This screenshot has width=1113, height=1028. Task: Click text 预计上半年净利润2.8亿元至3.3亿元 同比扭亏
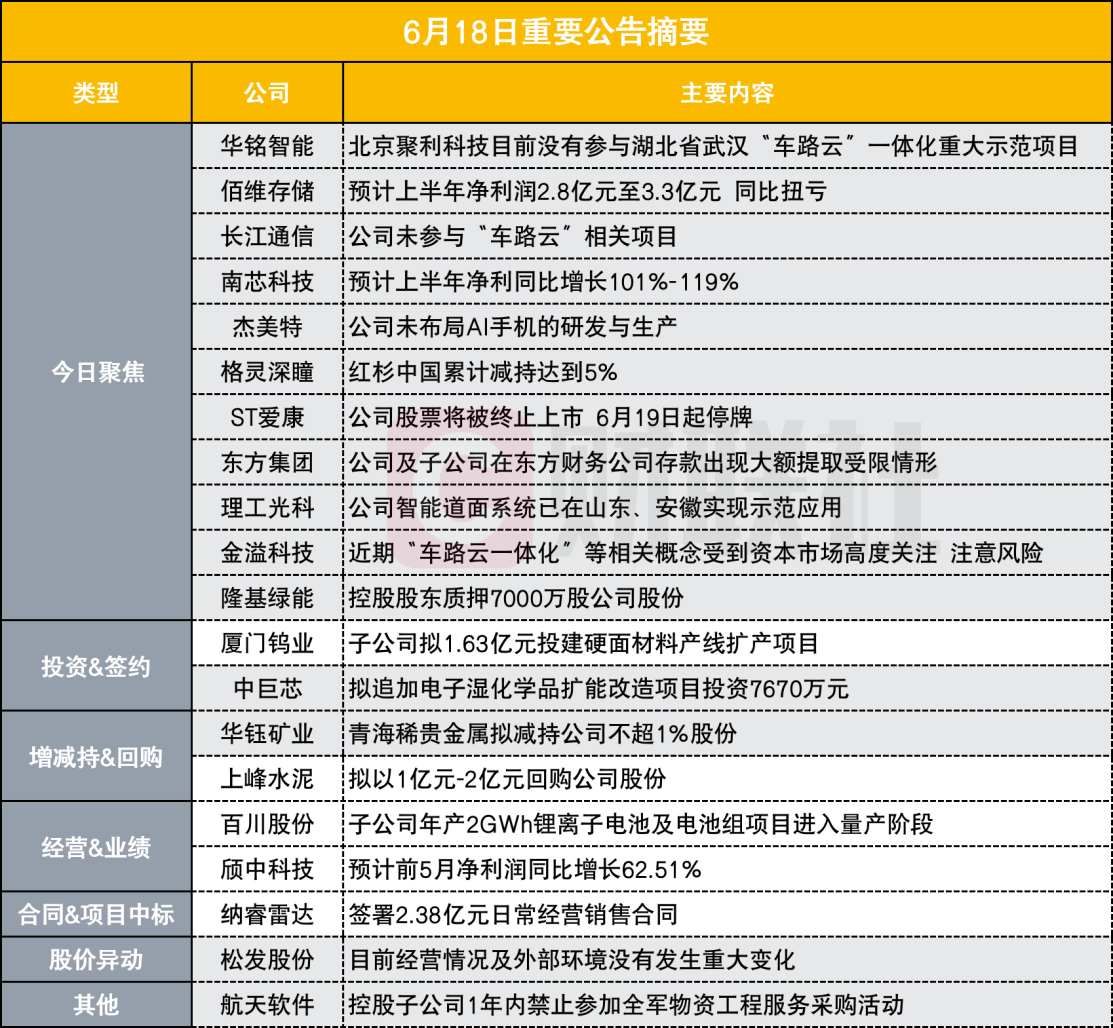[588, 191]
